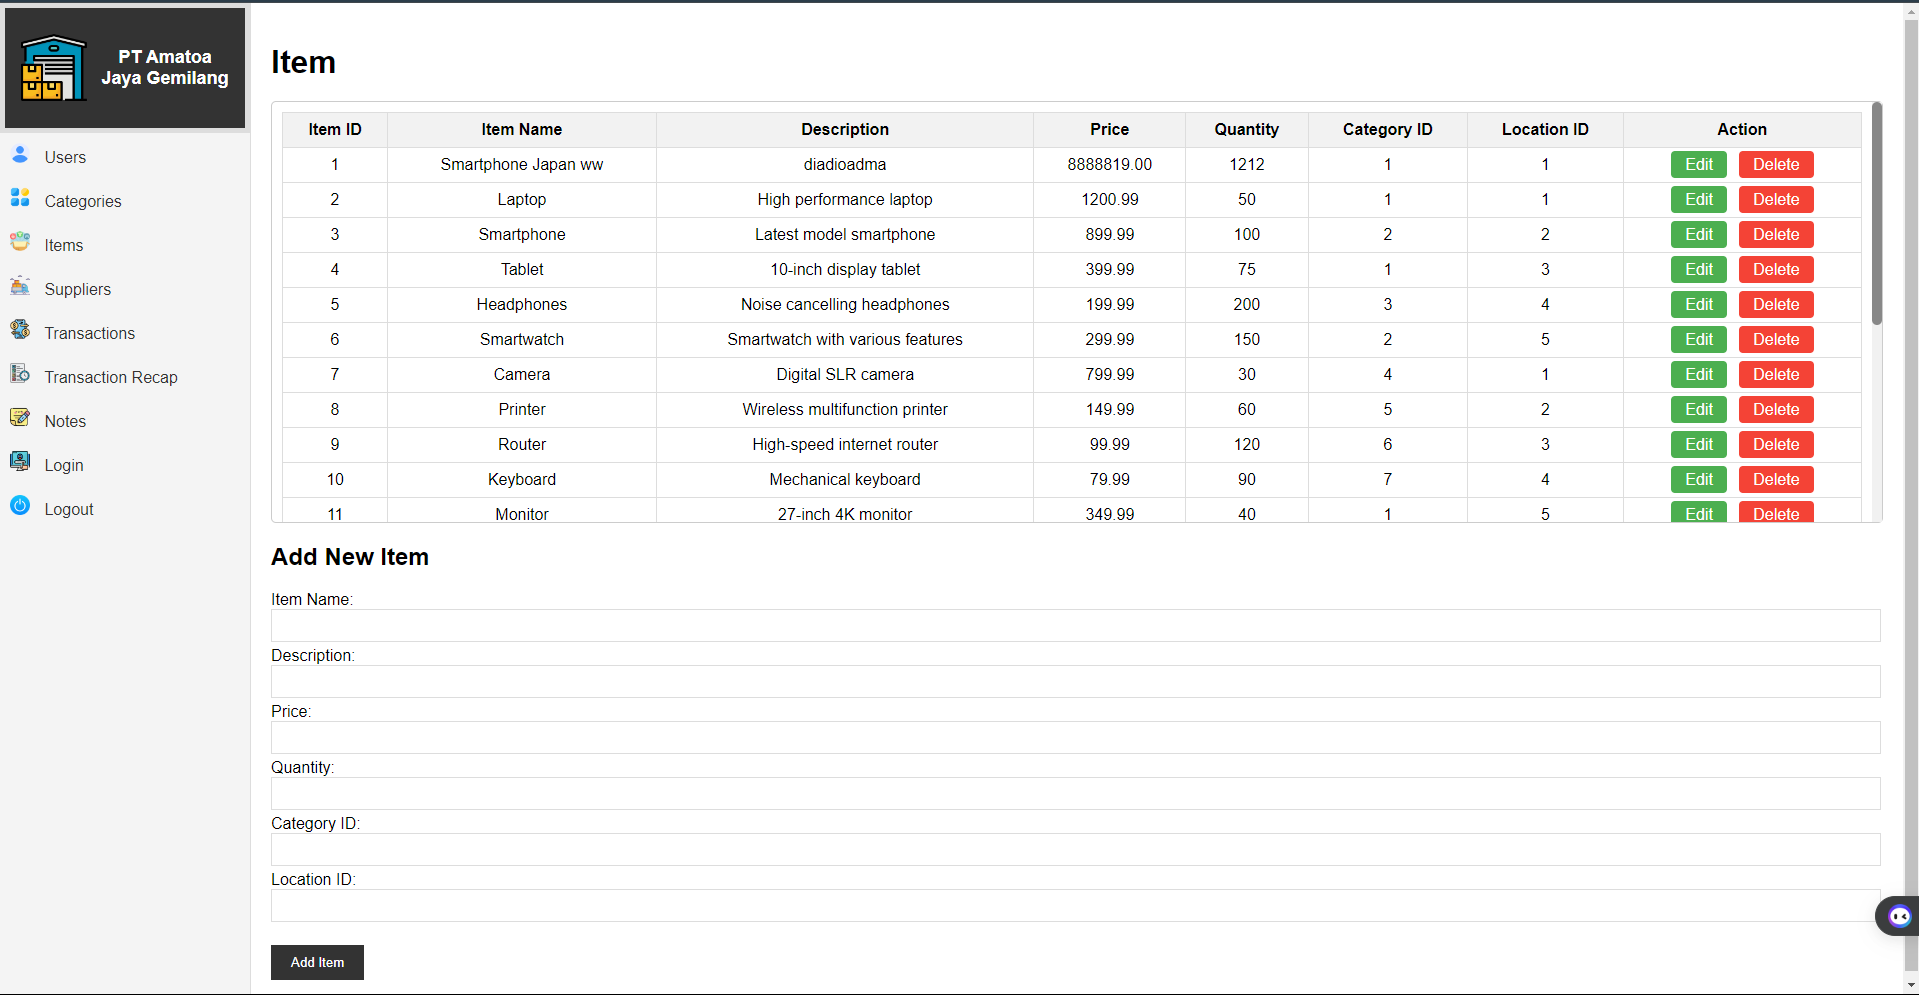The height and width of the screenshot is (995, 1919).
Task: Click the Notes icon in sidebar
Action: pyautogui.click(x=20, y=418)
